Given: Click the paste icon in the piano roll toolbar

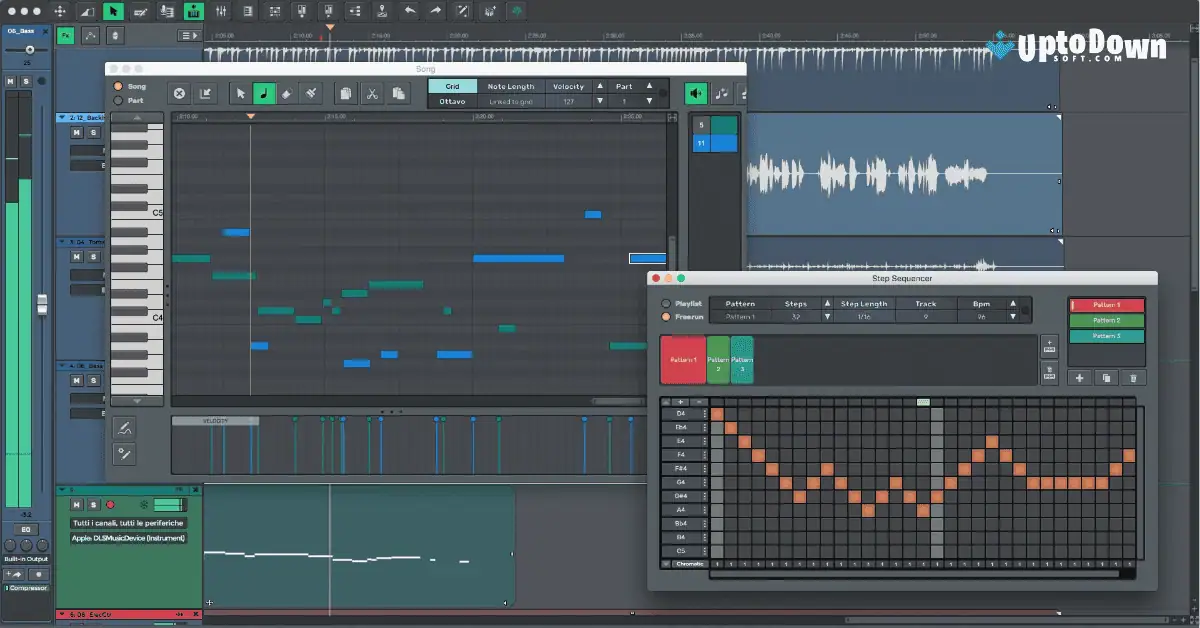Looking at the screenshot, I should pos(397,93).
